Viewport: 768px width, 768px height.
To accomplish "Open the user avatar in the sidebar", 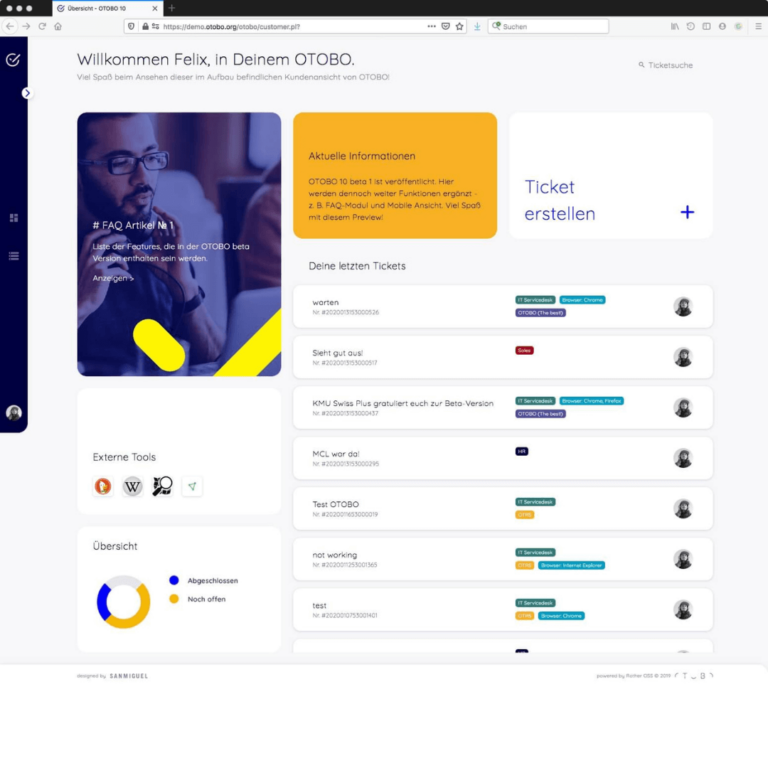I will (14, 413).
